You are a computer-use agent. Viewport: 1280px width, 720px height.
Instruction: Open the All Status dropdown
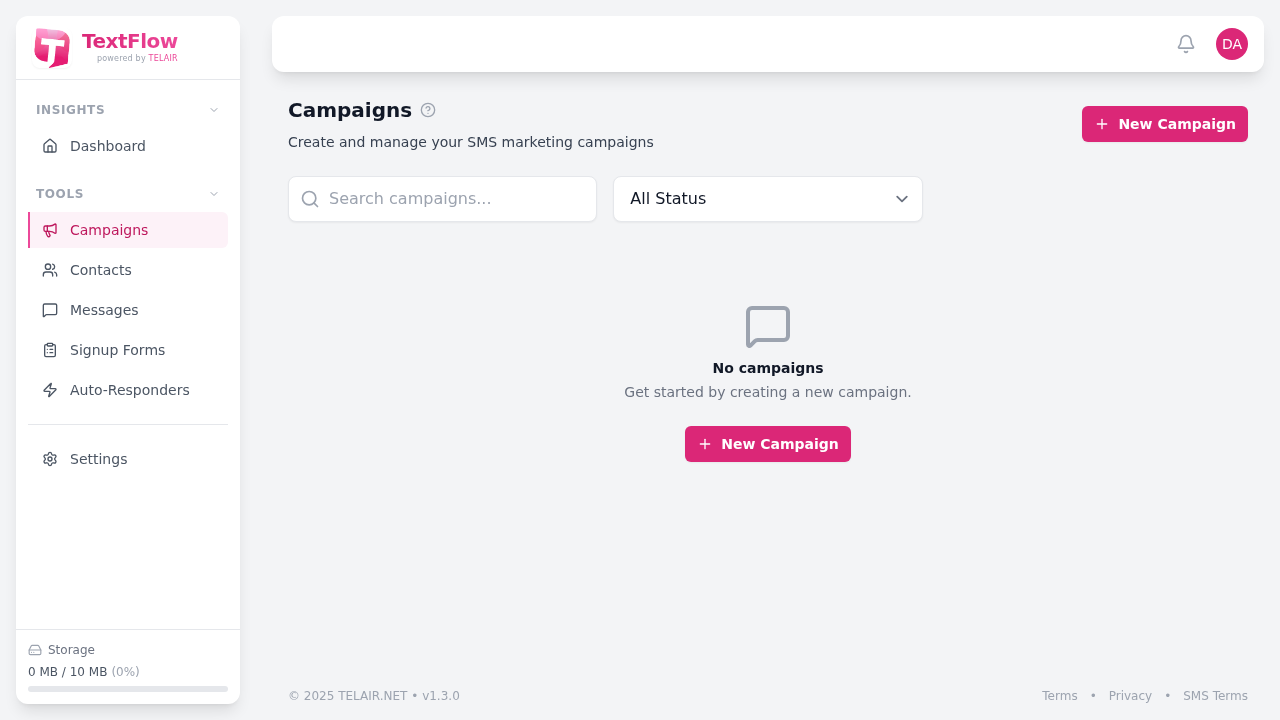pos(767,199)
